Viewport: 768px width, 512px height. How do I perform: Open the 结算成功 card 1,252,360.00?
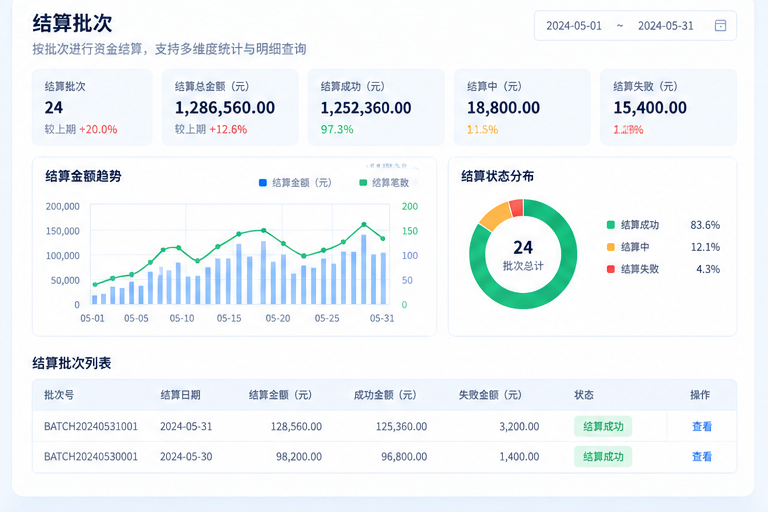pyautogui.click(x=376, y=107)
